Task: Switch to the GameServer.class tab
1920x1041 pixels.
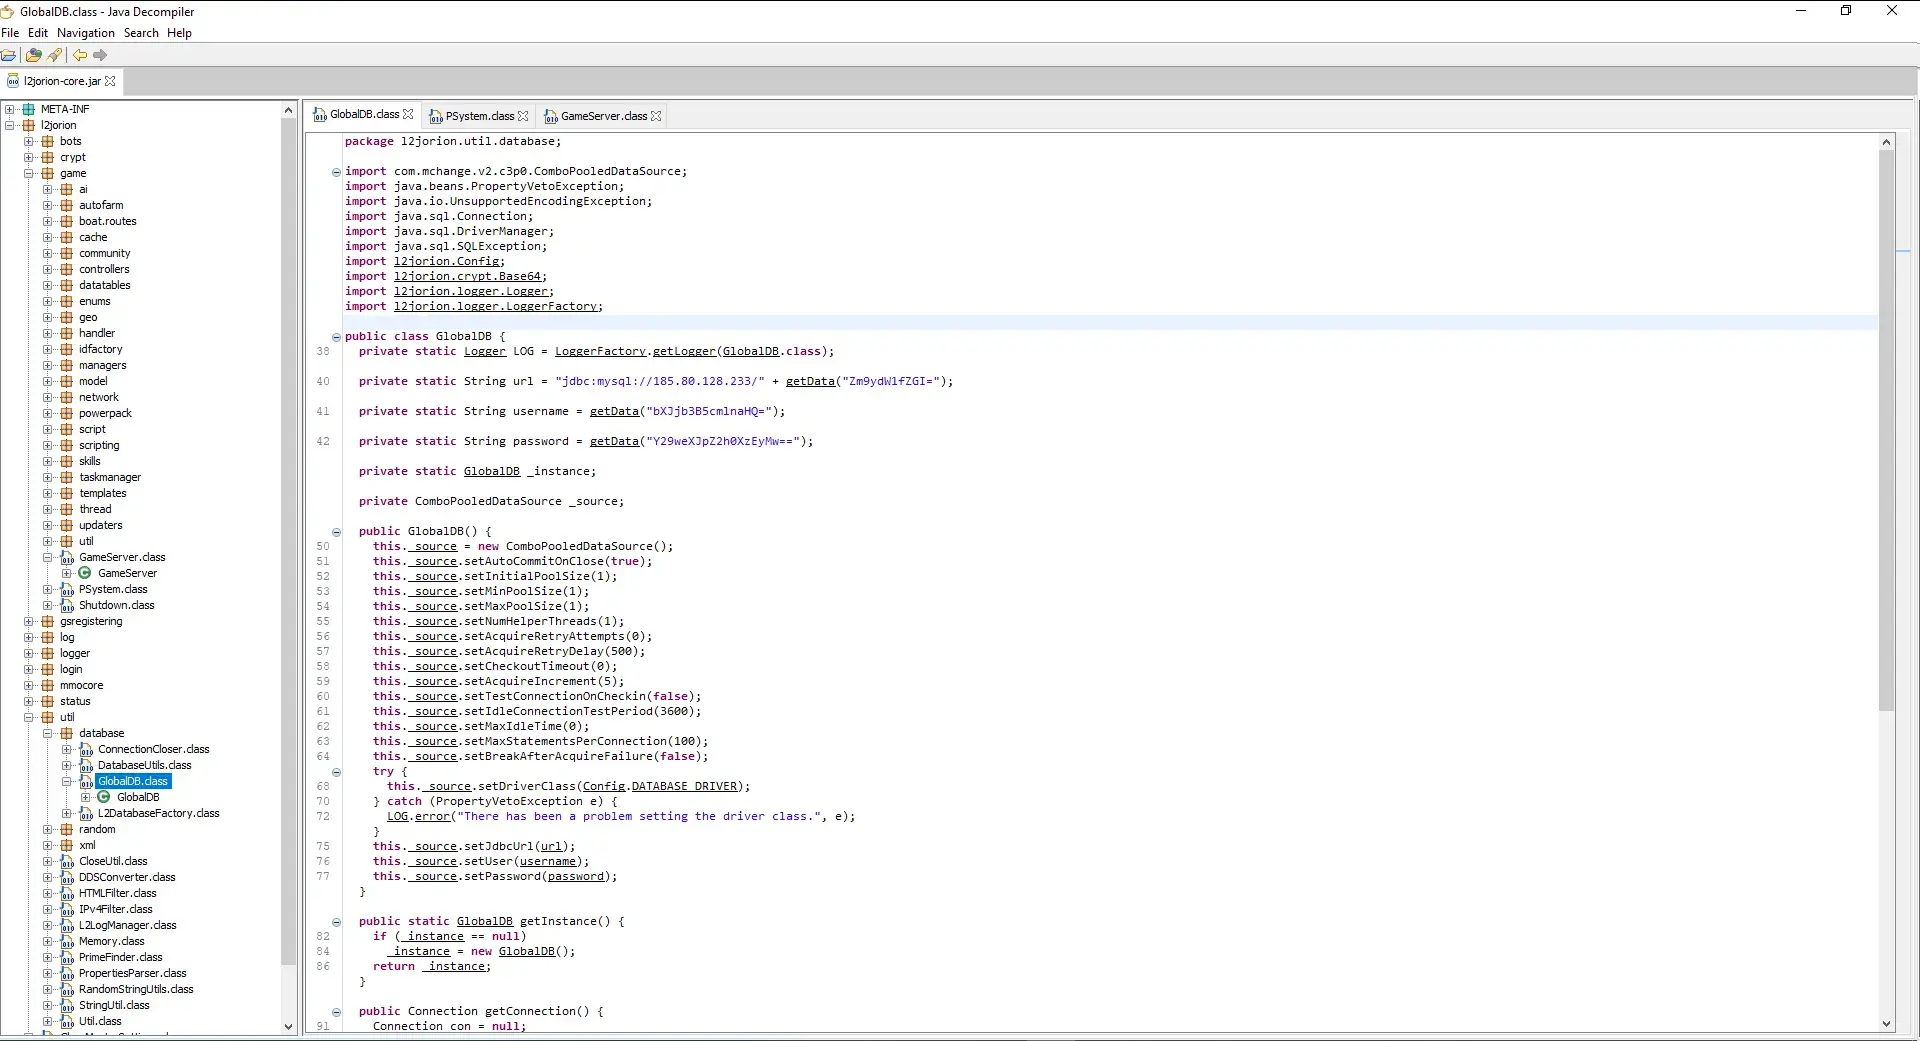Action: 603,116
